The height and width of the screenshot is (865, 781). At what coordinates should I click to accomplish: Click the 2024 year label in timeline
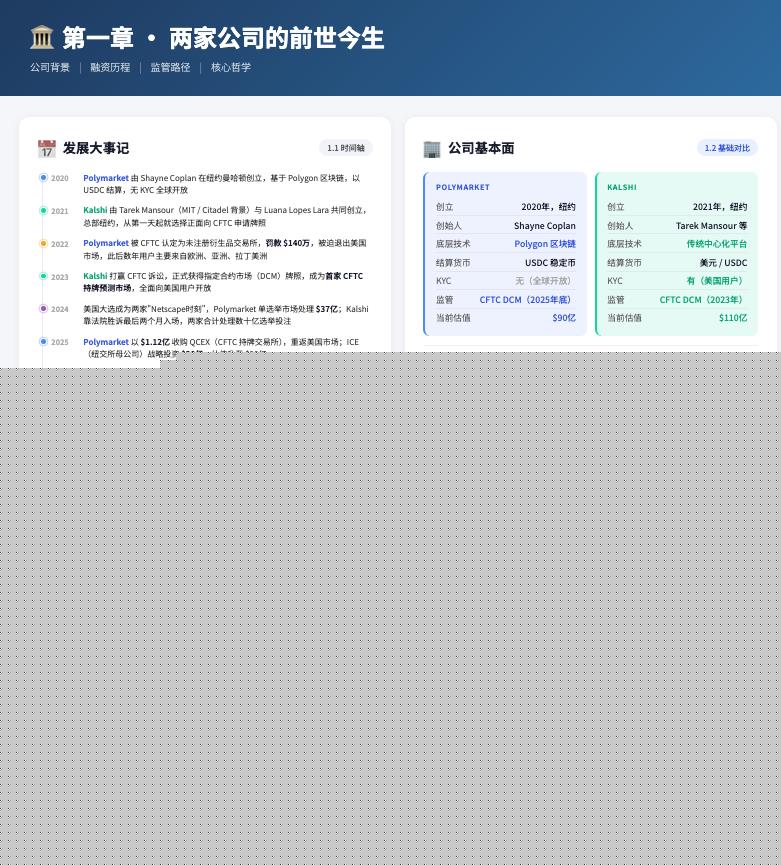tap(60, 309)
